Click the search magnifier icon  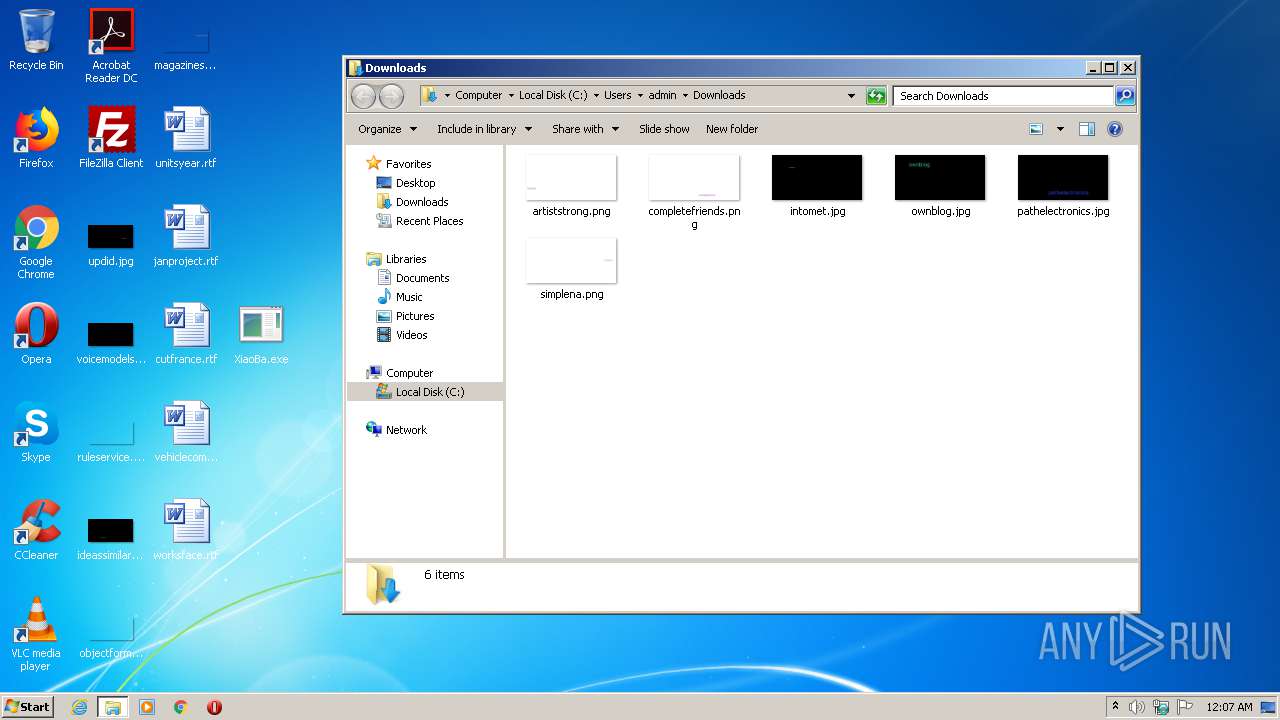click(x=1125, y=96)
